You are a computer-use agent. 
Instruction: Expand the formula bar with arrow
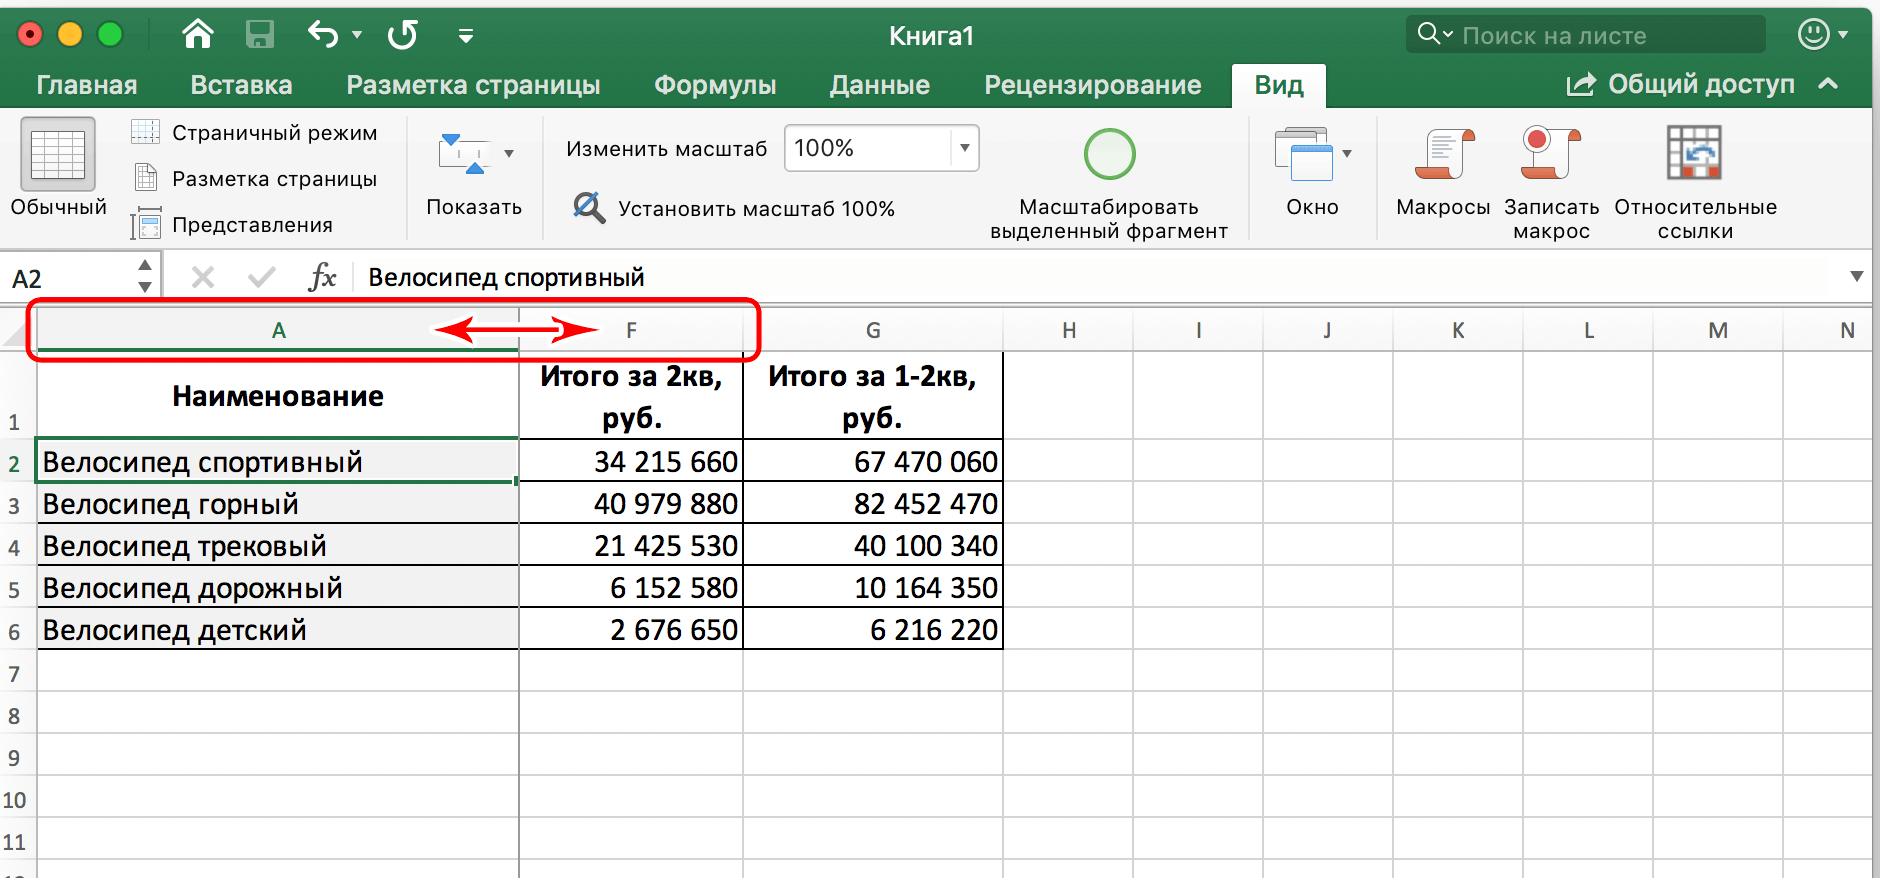1857,276
